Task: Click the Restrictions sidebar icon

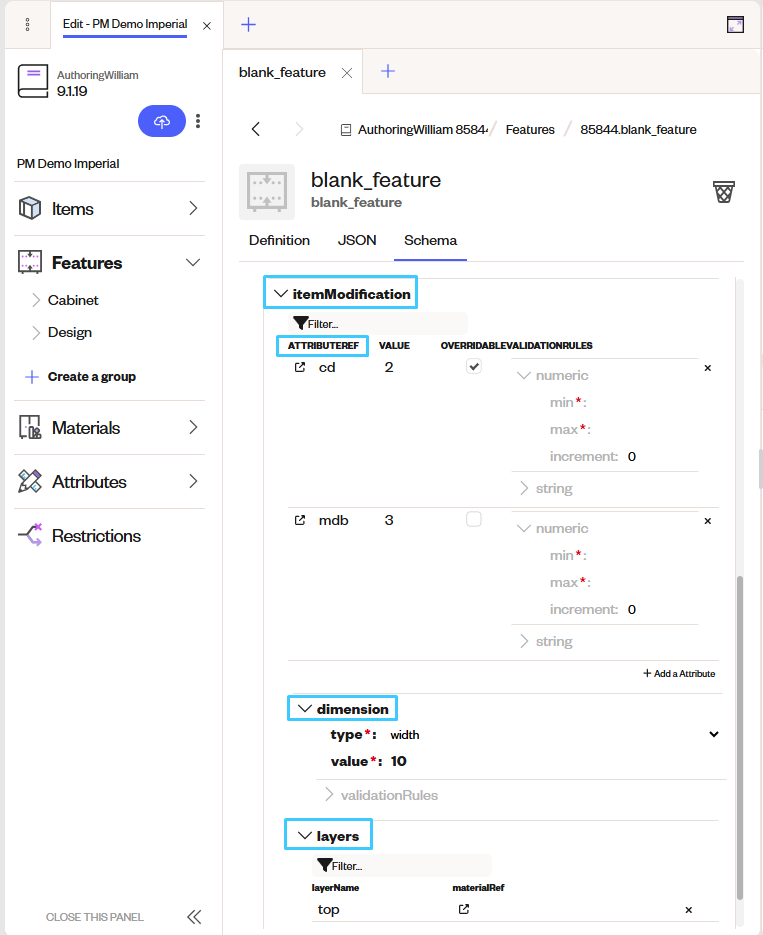Action: point(29,535)
